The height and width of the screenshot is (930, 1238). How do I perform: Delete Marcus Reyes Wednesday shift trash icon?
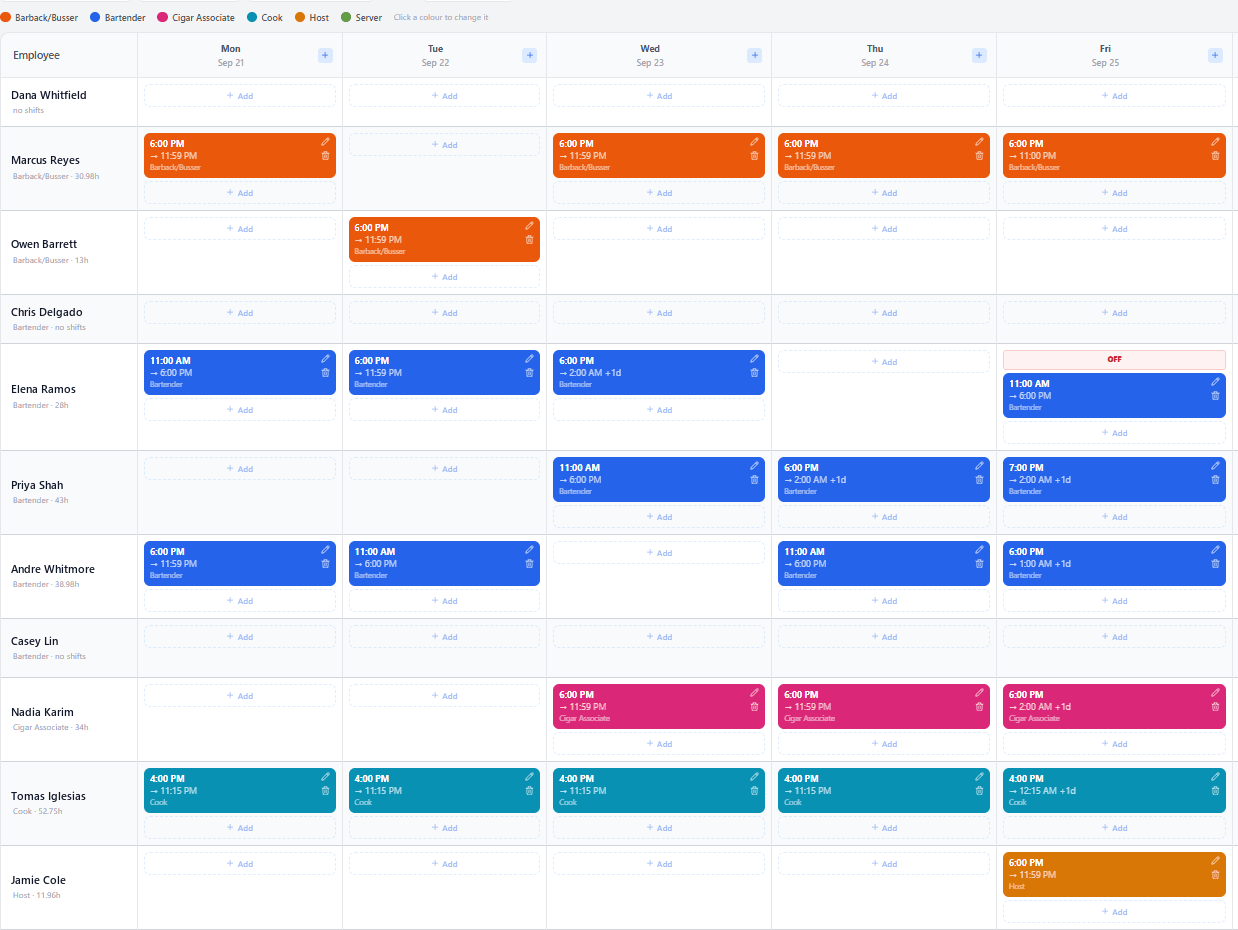[x=754, y=156]
